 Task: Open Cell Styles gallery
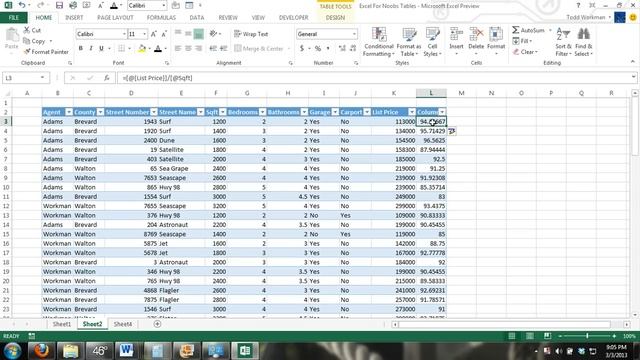point(432,42)
